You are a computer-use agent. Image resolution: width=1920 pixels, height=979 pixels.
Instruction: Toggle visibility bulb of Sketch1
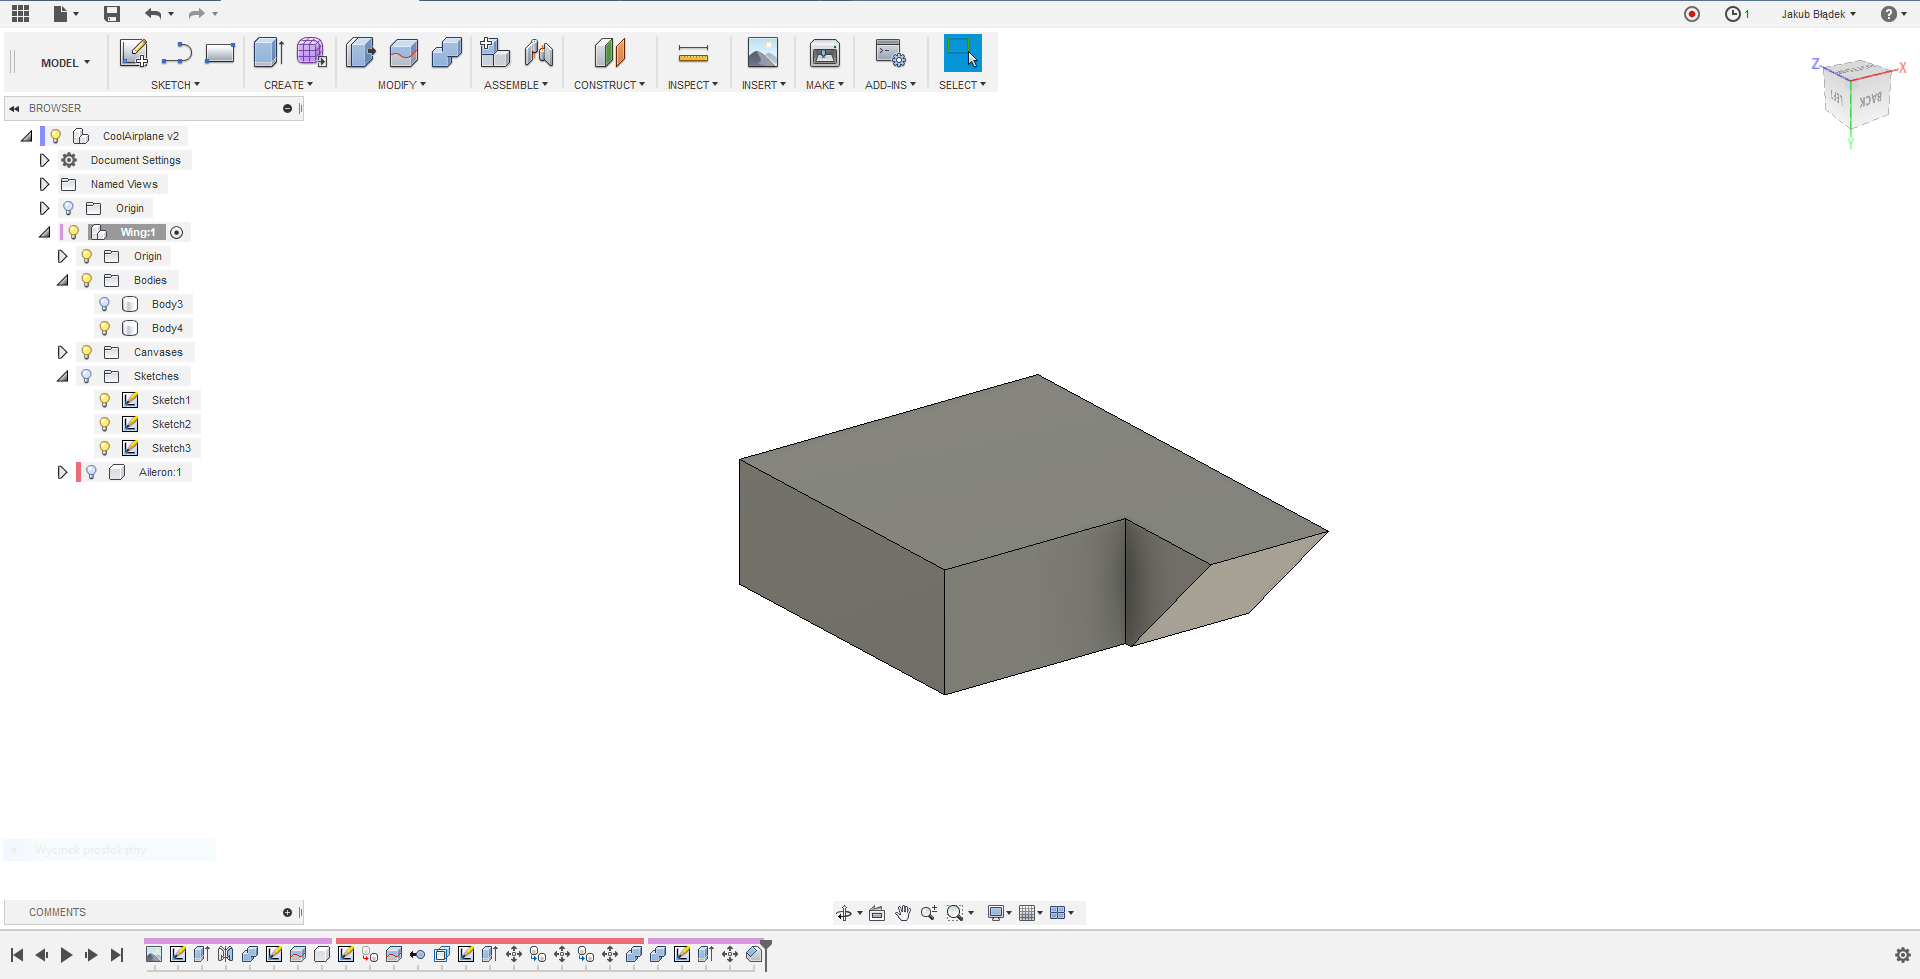104,400
